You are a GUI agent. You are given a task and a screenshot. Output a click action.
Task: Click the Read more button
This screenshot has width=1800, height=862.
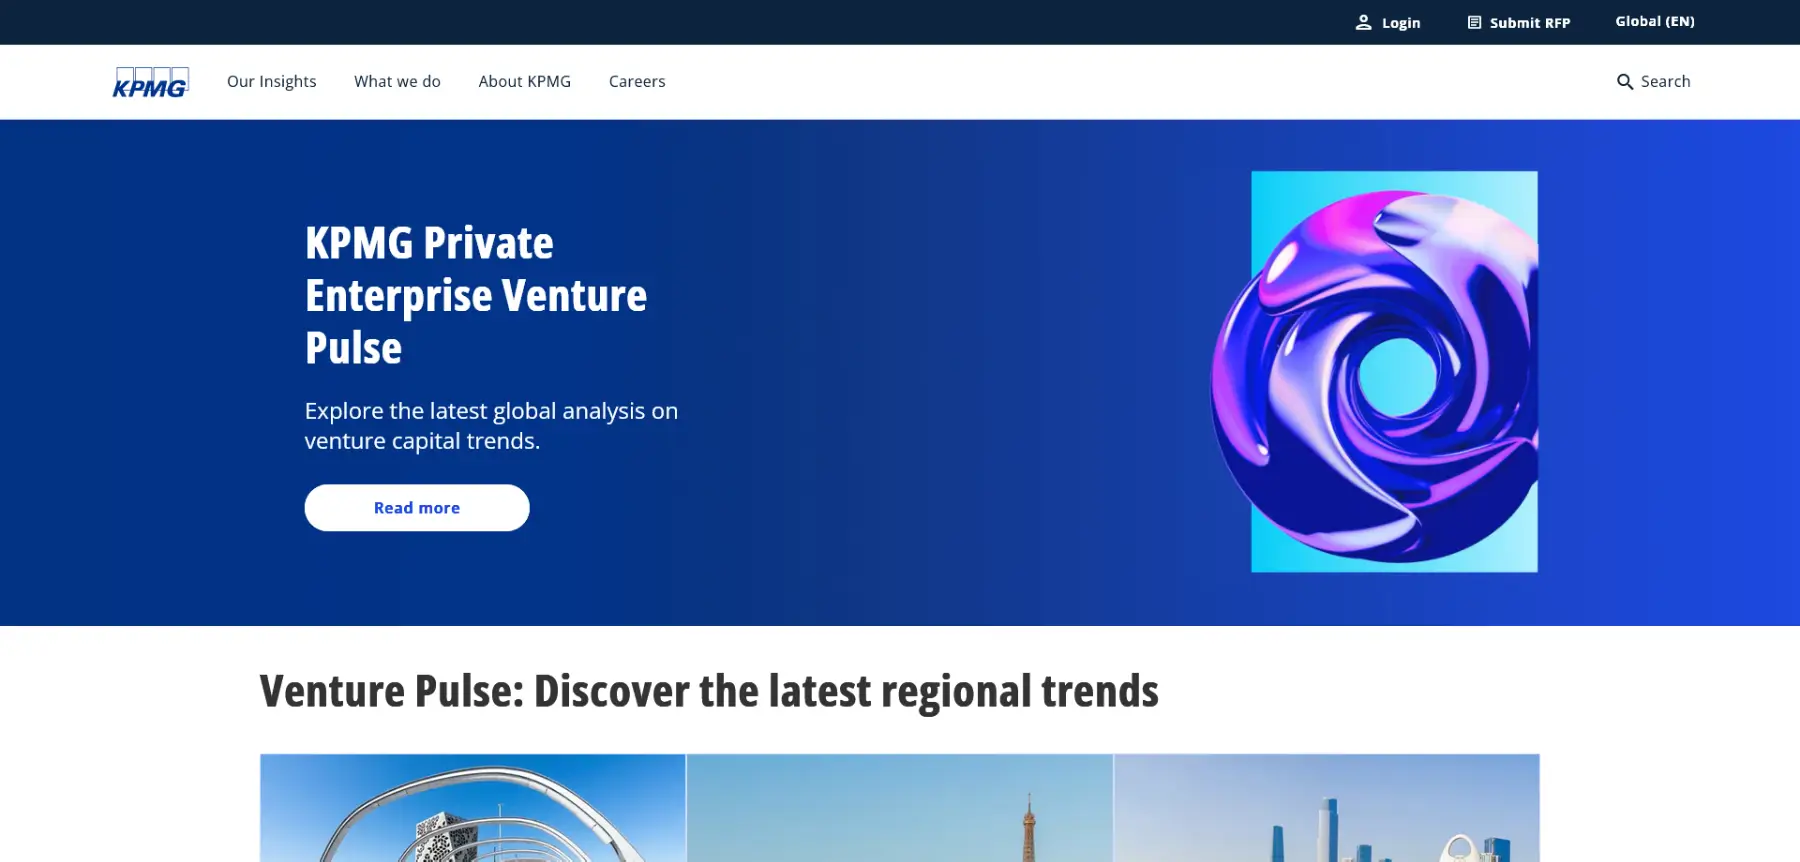click(417, 508)
